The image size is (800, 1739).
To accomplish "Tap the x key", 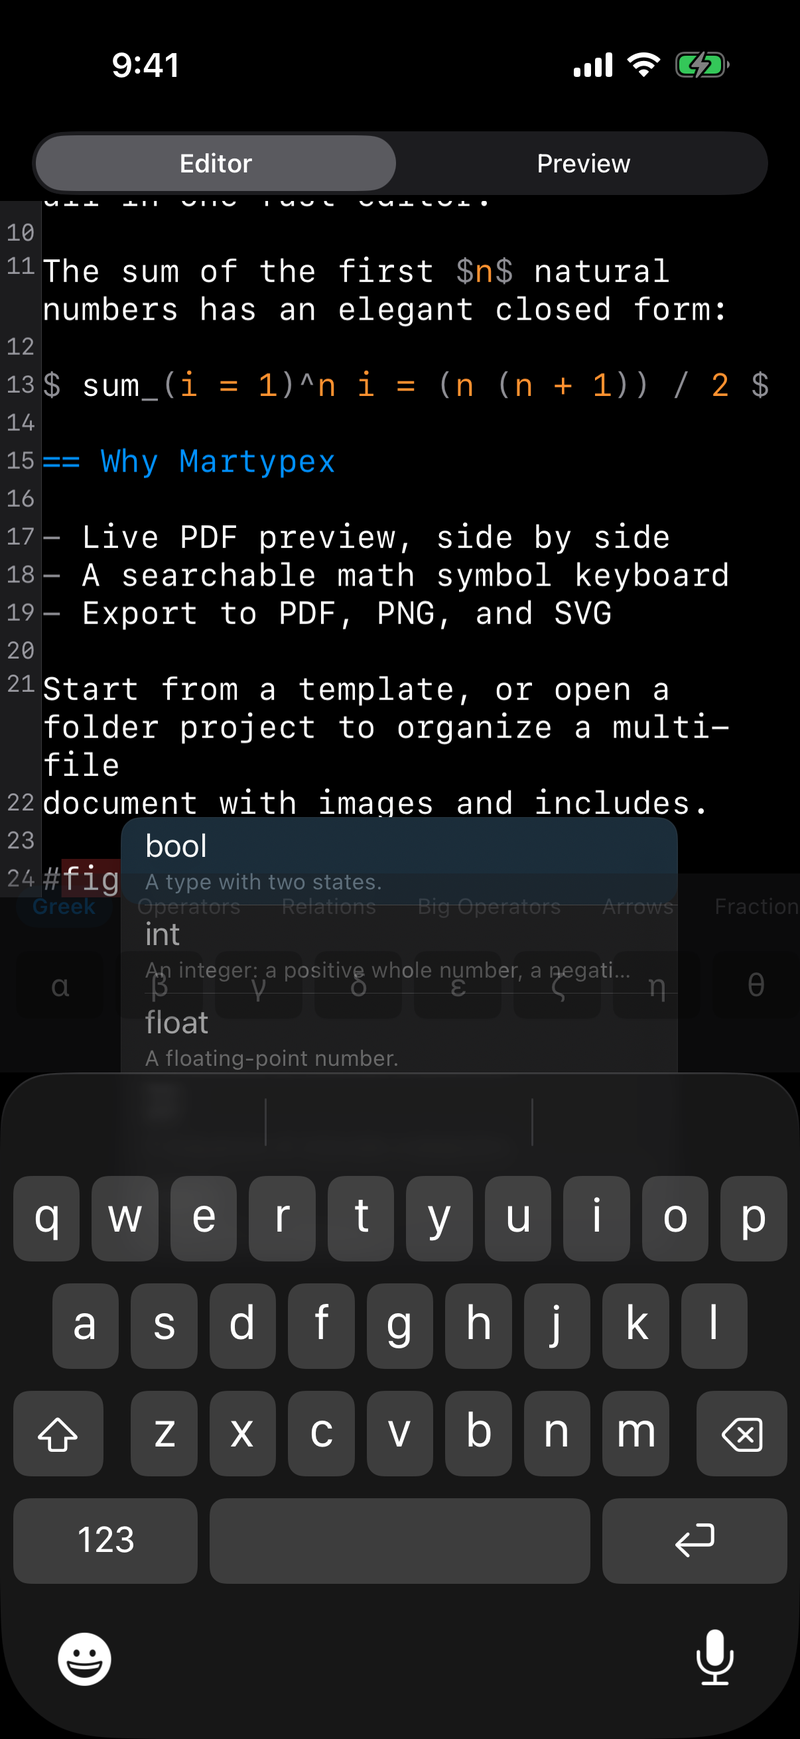I will pyautogui.click(x=243, y=1433).
